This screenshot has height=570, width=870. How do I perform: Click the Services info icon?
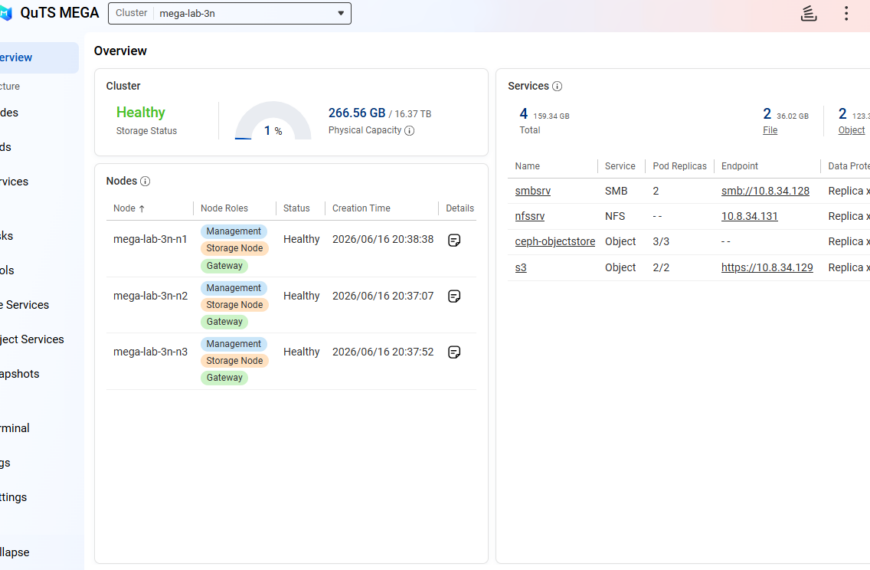coord(557,86)
